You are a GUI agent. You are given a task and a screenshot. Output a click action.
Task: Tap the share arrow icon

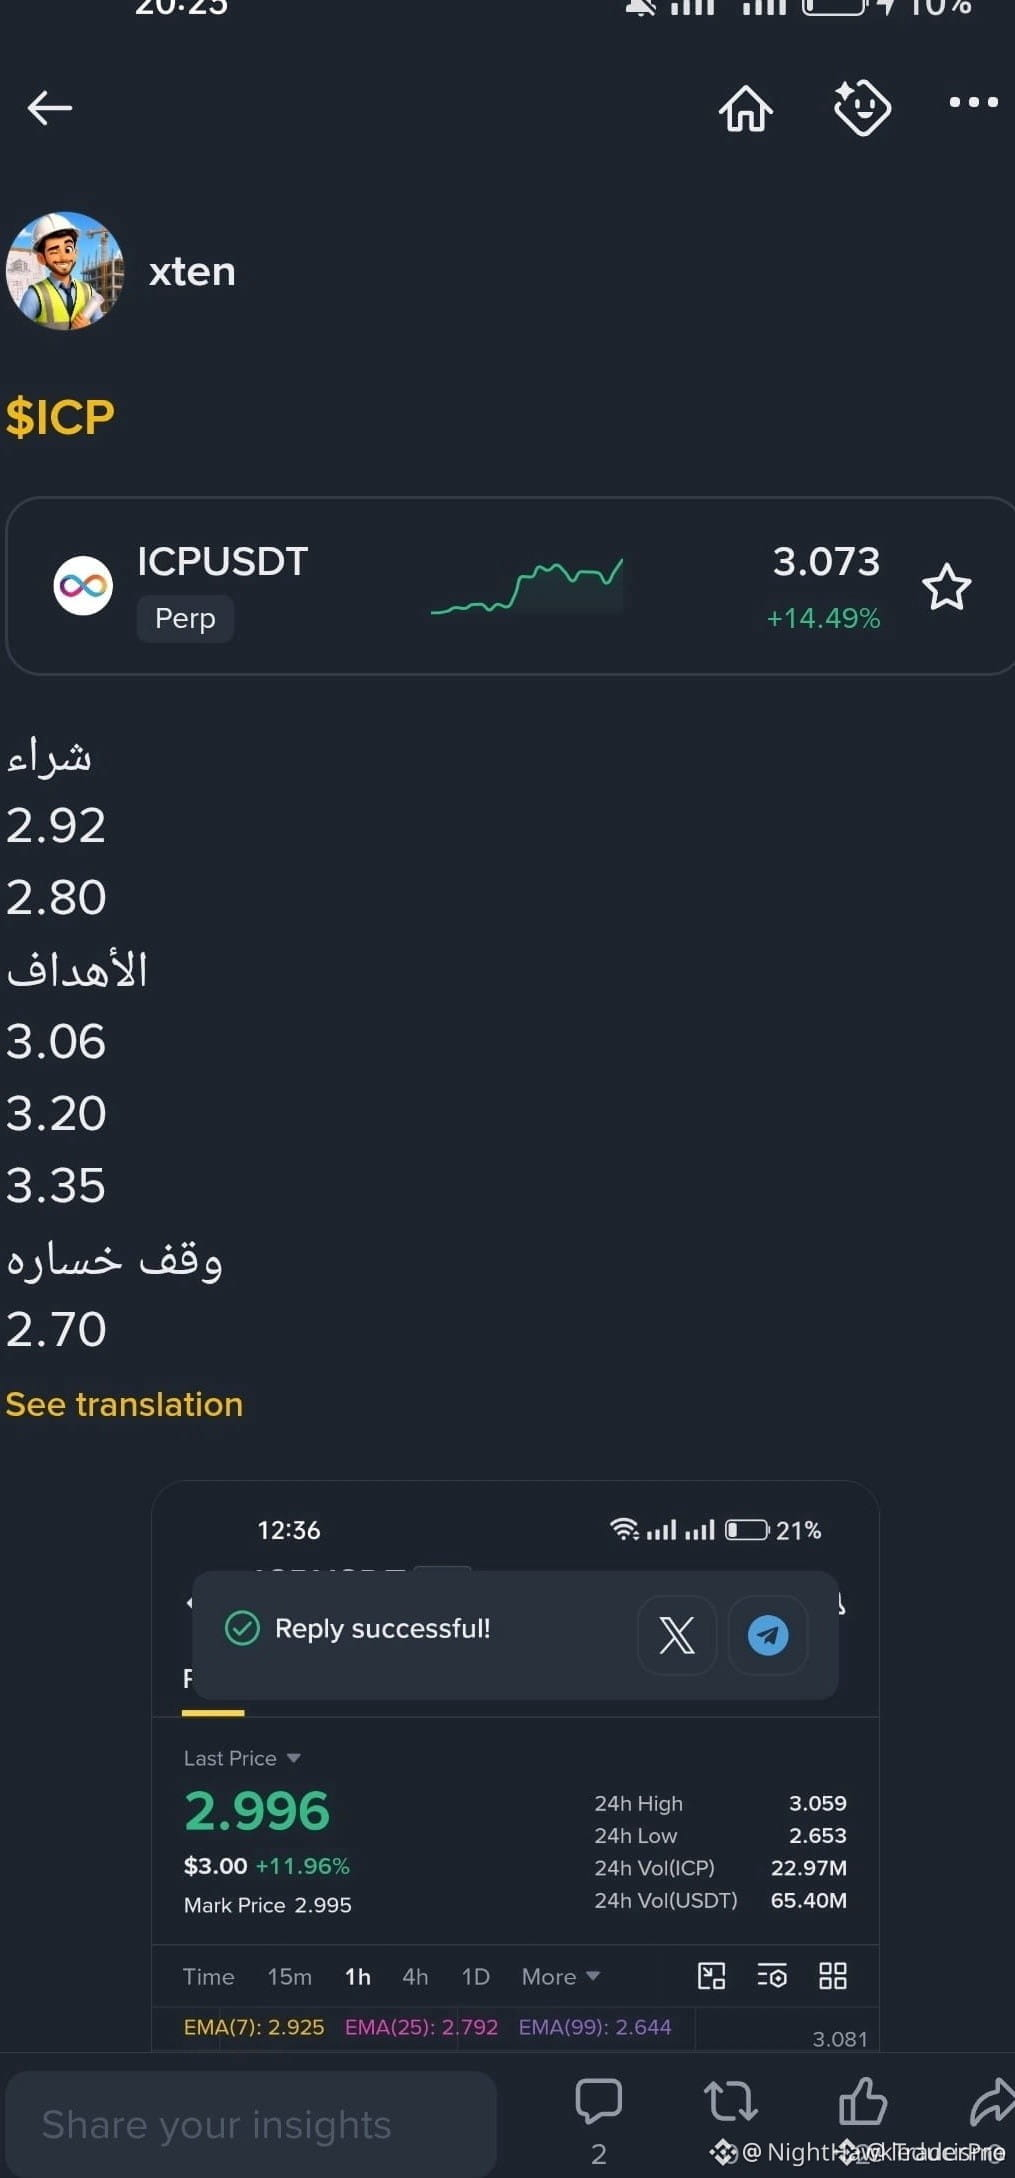pos(992,2100)
